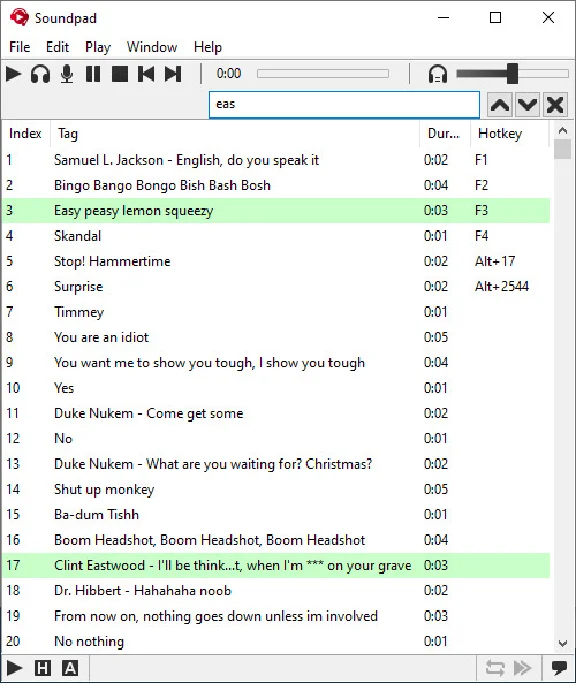Stop the sound with the square button
The image size is (576, 683).
[120, 74]
